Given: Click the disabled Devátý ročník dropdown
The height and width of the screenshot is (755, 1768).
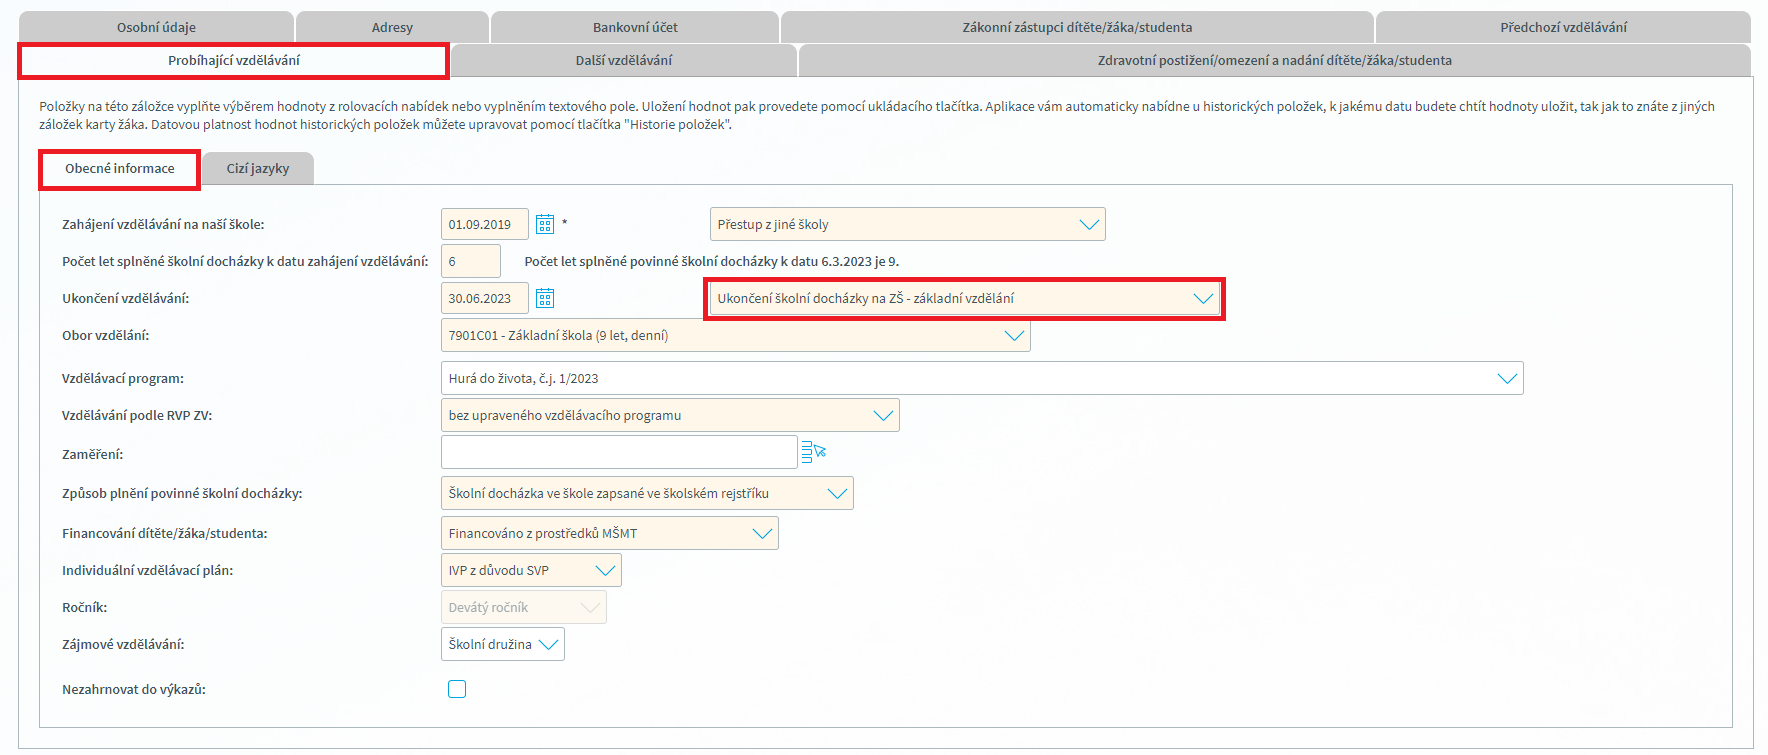Looking at the screenshot, I should (523, 607).
